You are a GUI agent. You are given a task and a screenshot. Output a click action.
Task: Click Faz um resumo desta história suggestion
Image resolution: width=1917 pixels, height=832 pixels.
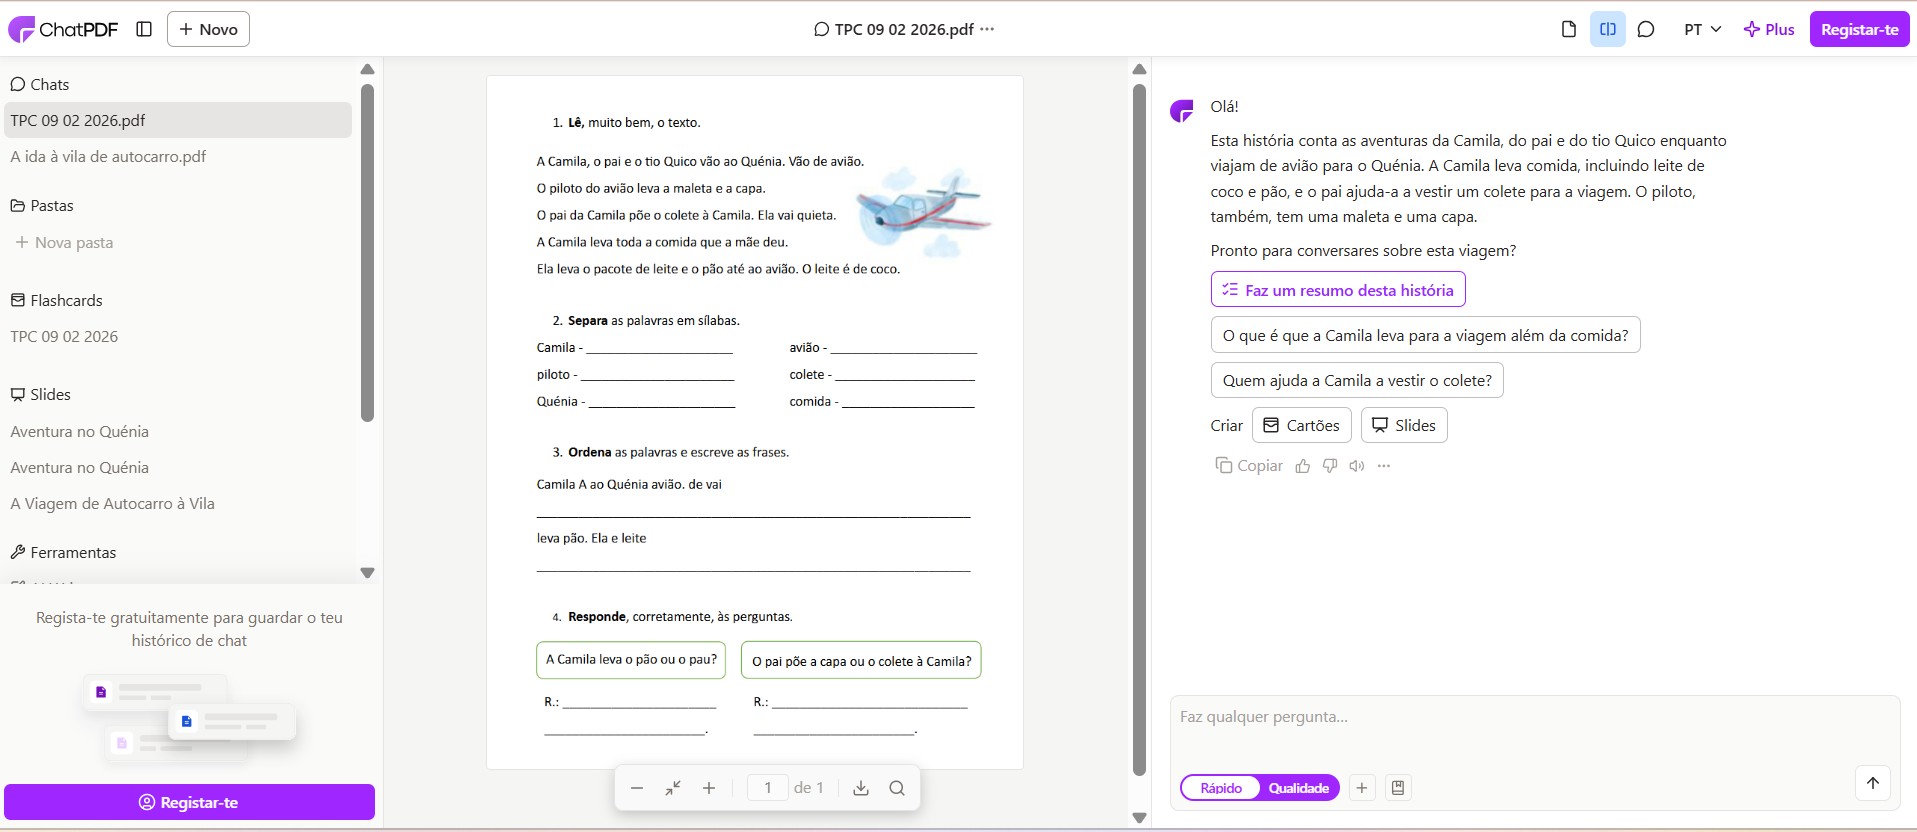point(1338,290)
